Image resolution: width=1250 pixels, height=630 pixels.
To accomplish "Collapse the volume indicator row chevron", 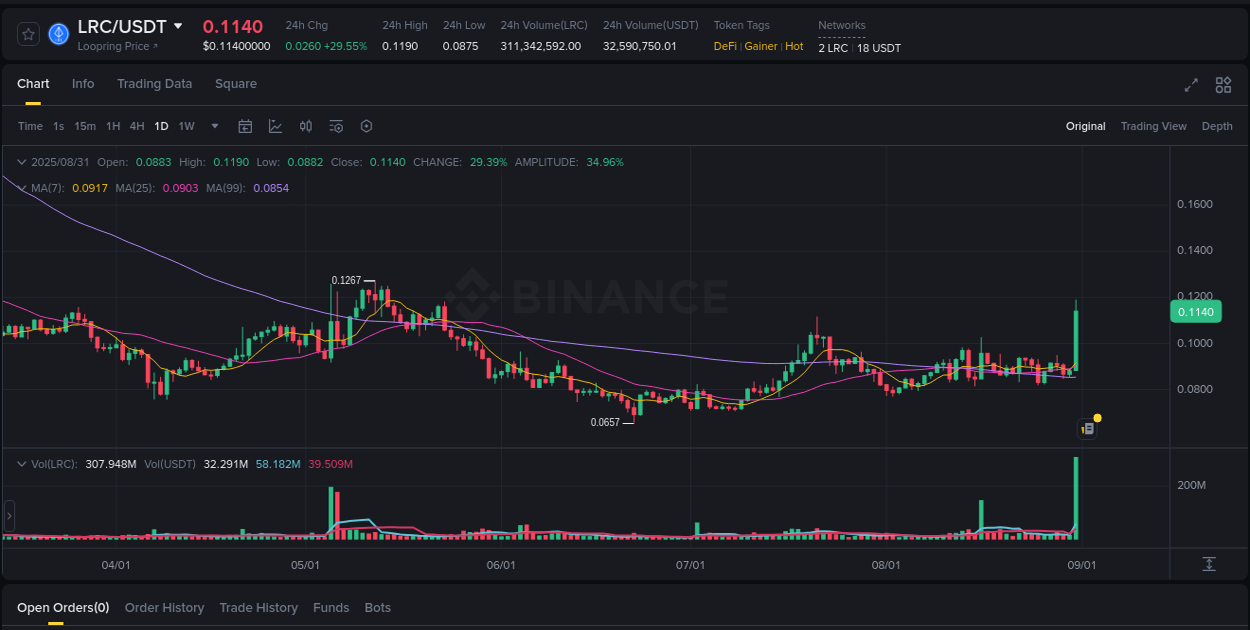I will pyautogui.click(x=21, y=463).
